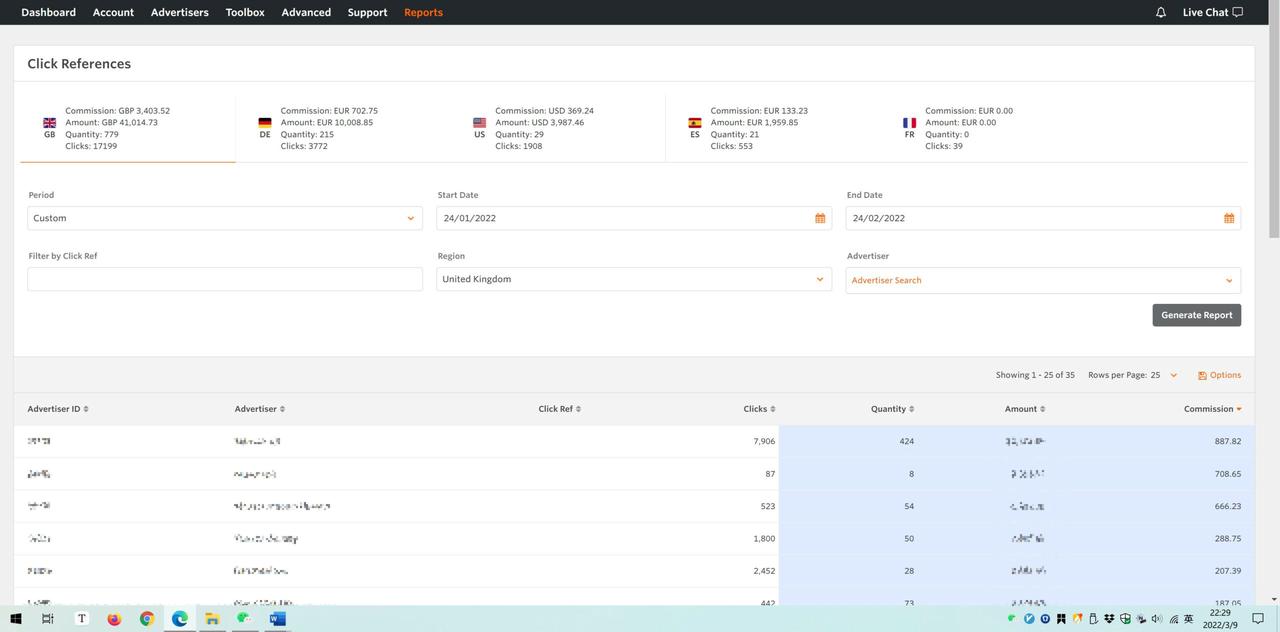Click the 2,452 clicks cell
The width and height of the screenshot is (1280, 632).
(x=764, y=571)
